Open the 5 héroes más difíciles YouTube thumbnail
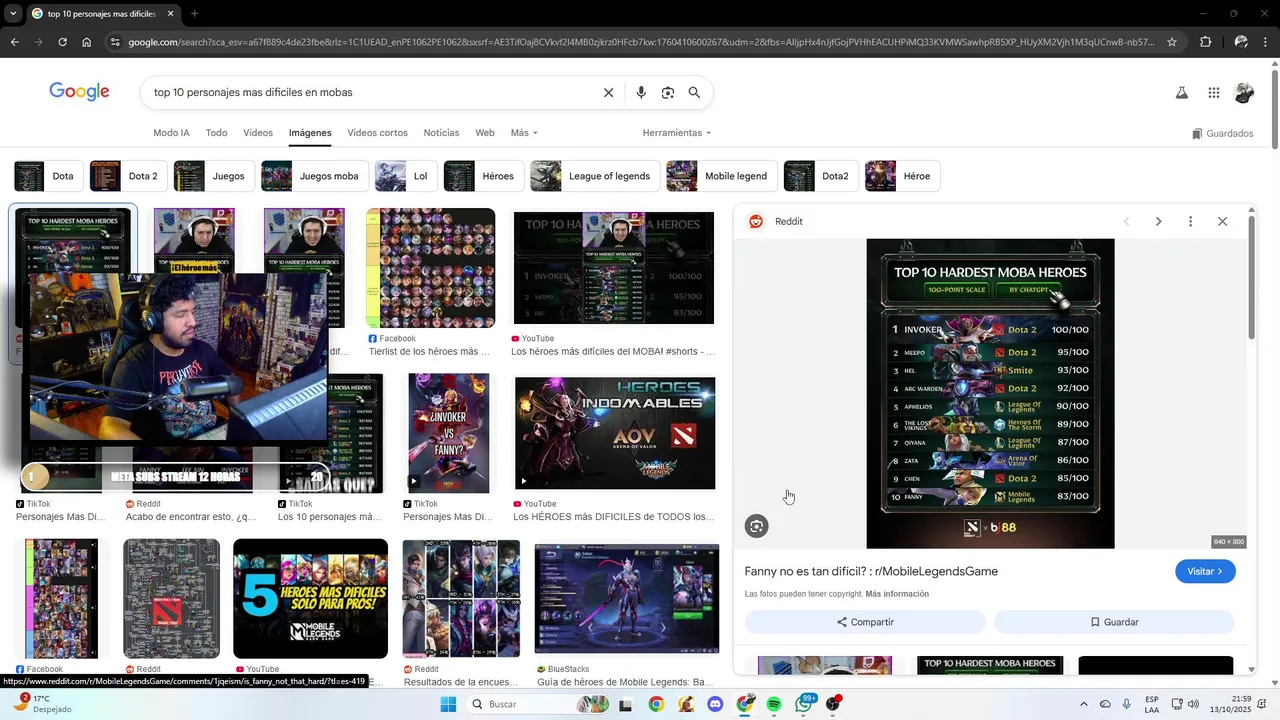 310,598
